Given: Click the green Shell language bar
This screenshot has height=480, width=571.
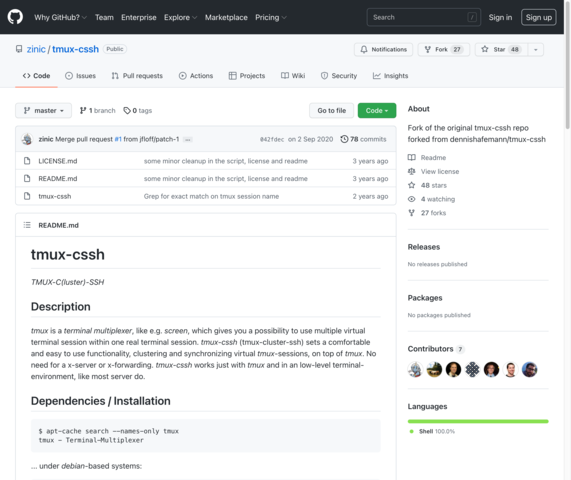Looking at the screenshot, I should coord(478,421).
